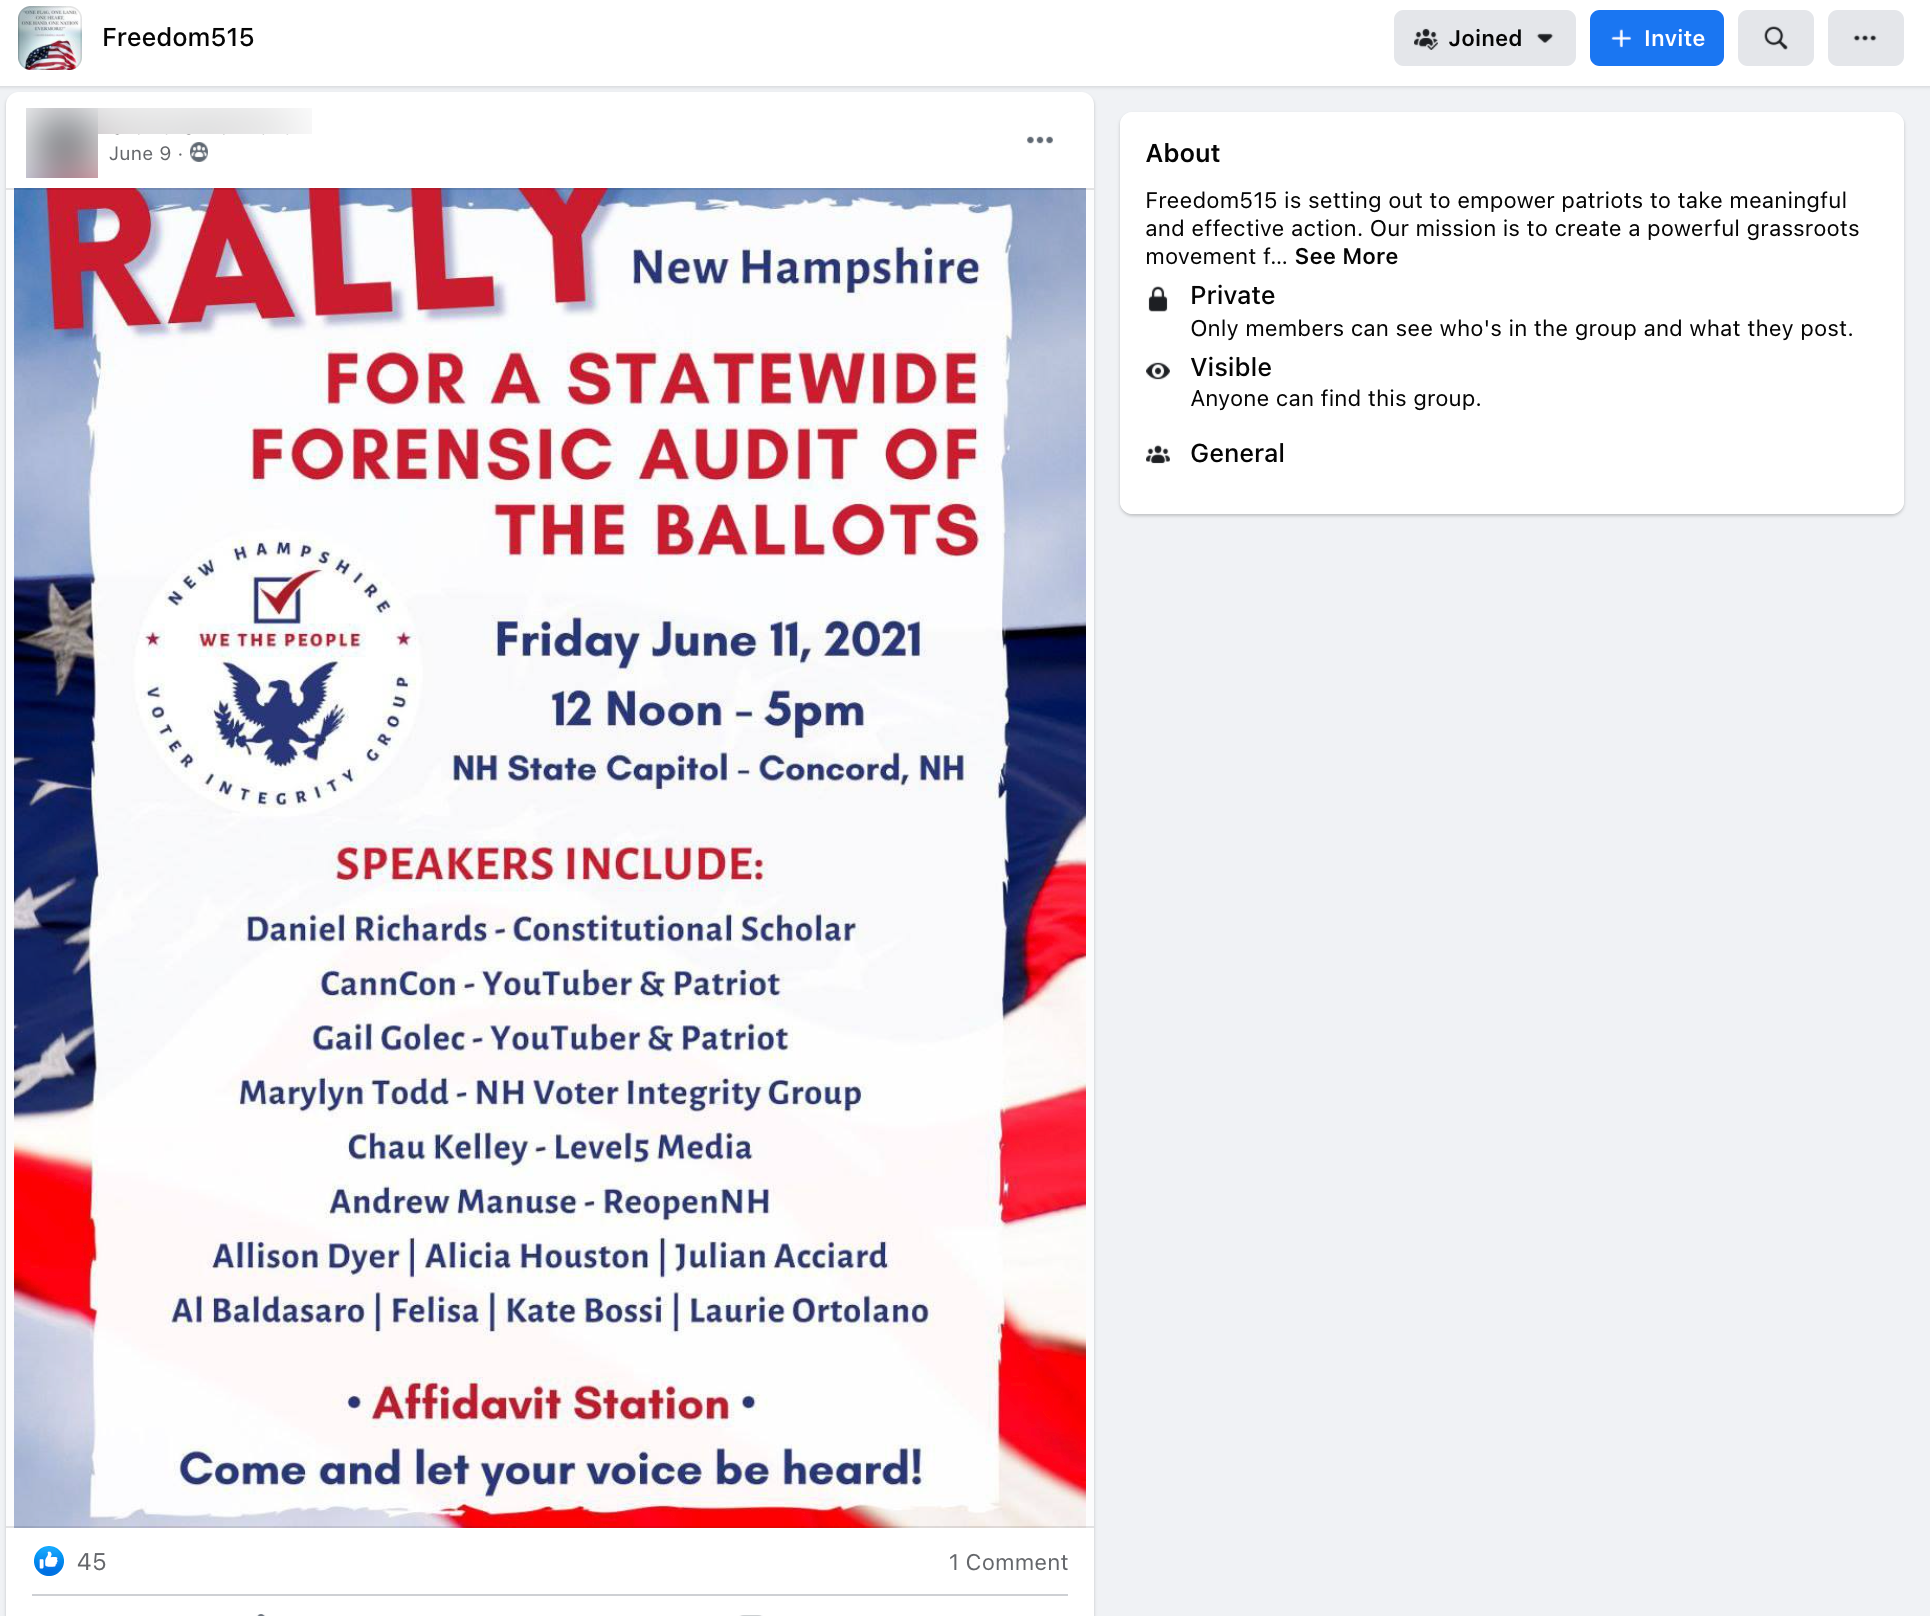
Task: Click the Invite button
Action: click(1656, 37)
